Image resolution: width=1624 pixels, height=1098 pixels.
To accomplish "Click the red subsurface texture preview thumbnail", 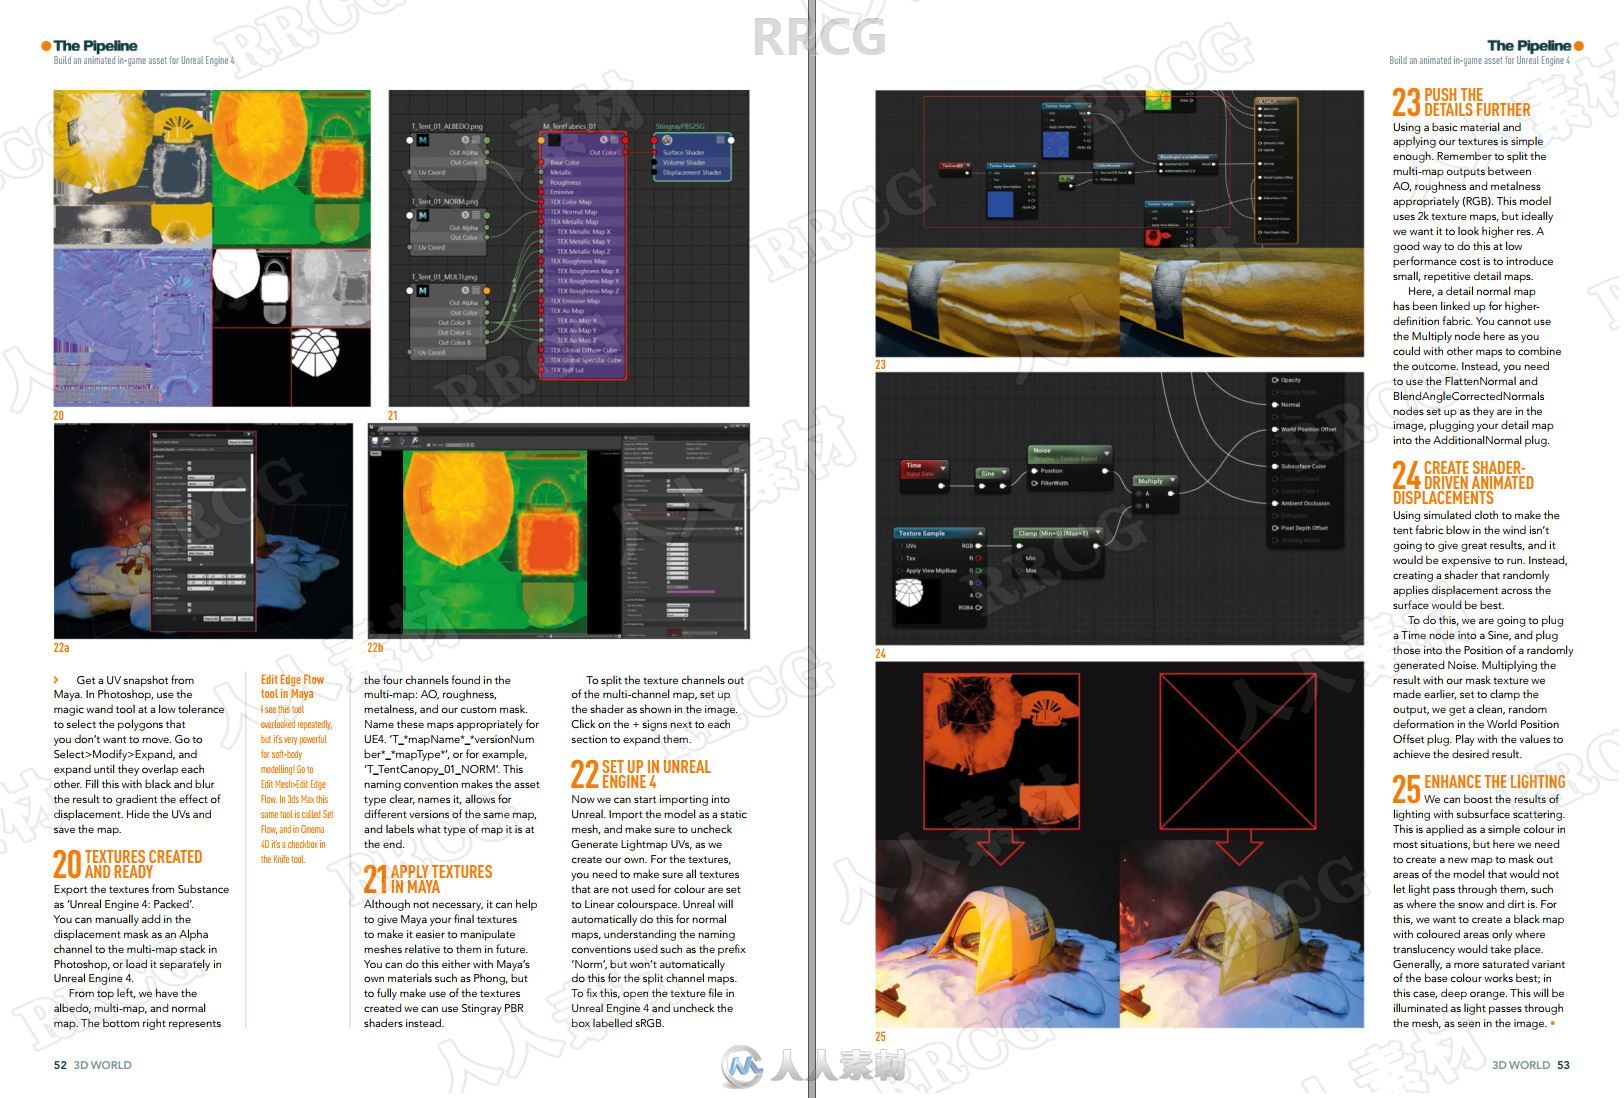I will [x=1158, y=238].
